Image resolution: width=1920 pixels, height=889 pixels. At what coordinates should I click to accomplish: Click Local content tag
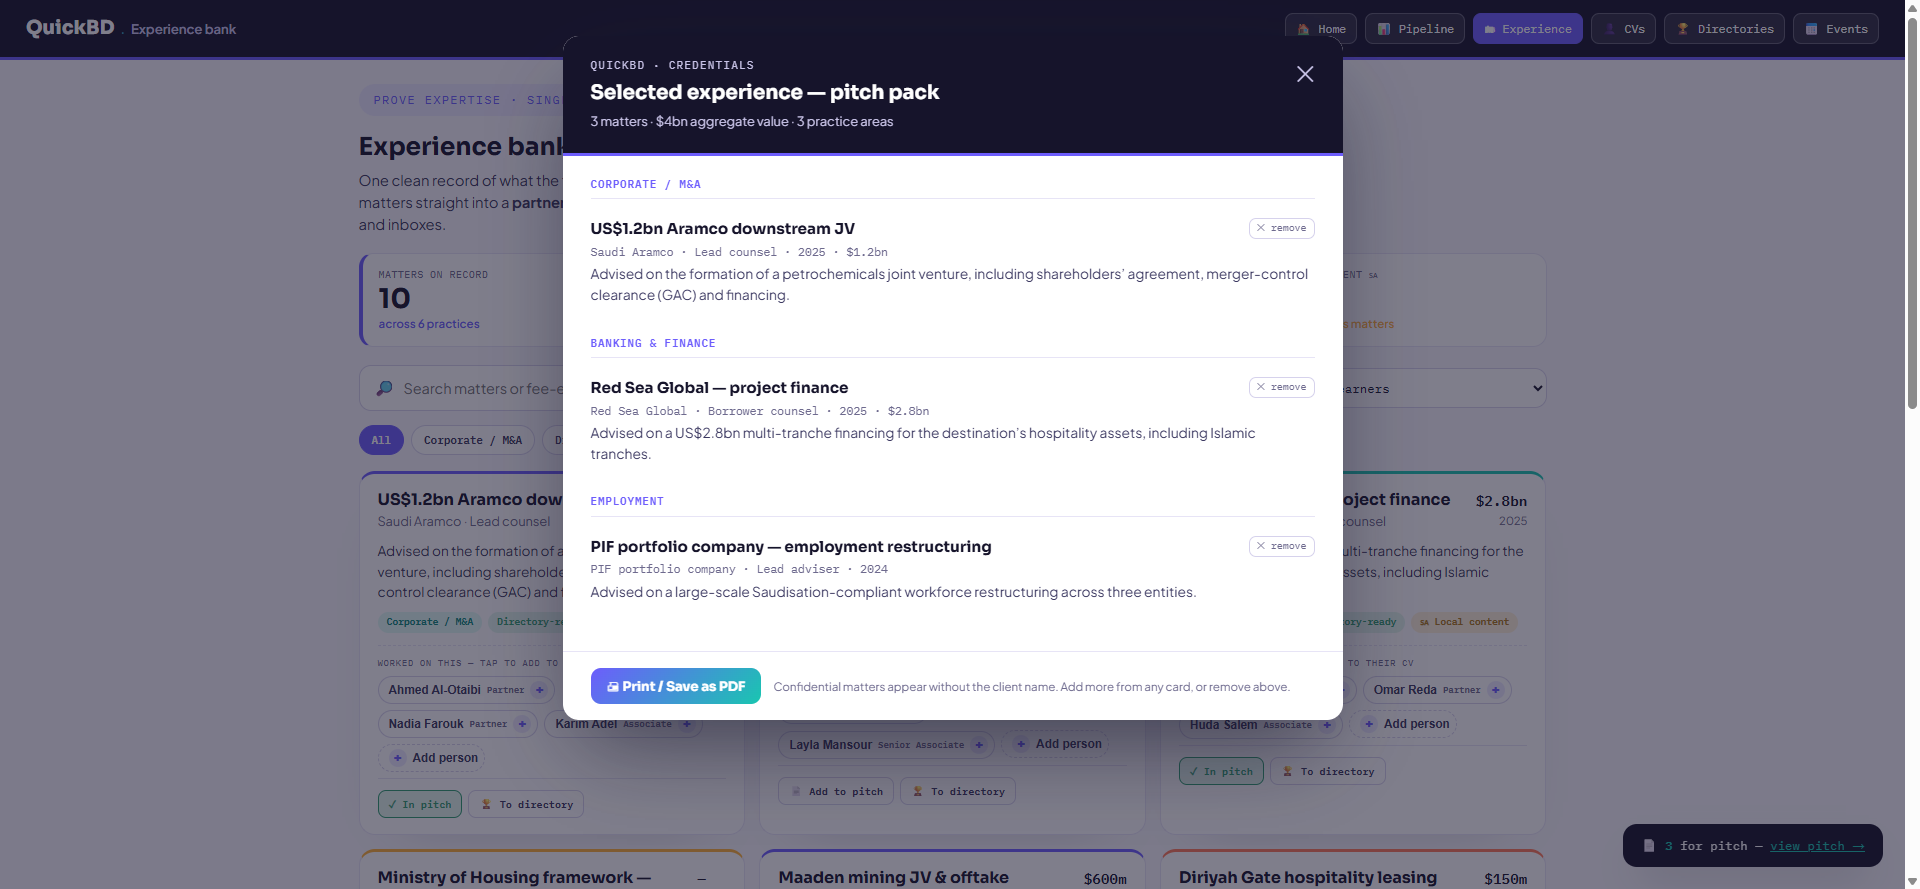click(1464, 622)
